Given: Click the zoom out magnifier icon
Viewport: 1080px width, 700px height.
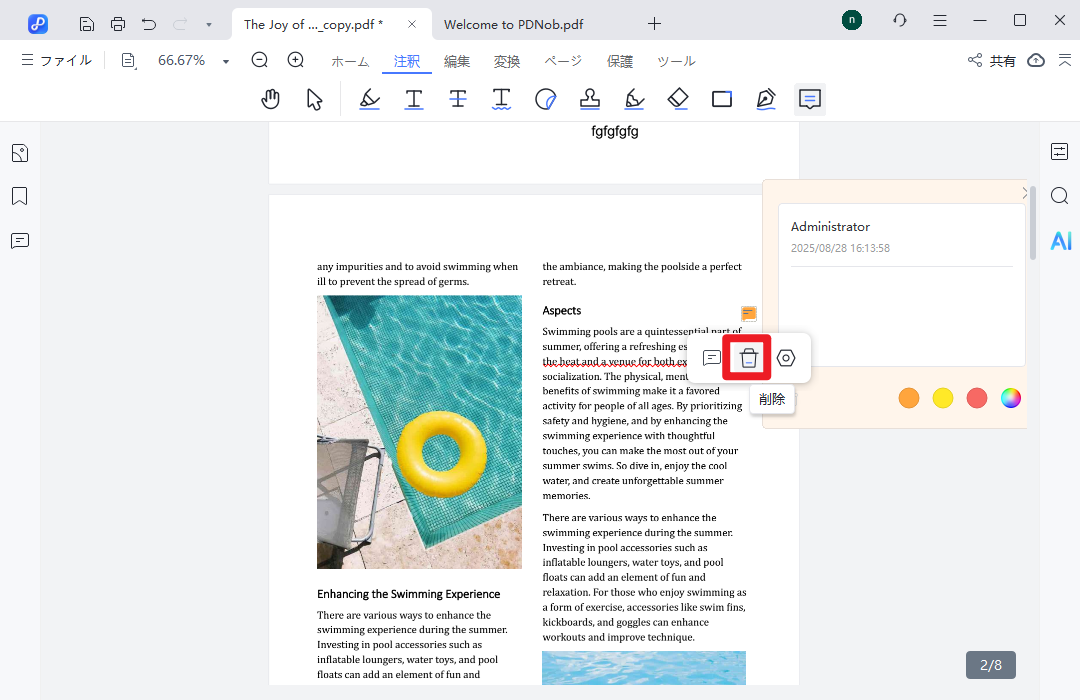Looking at the screenshot, I should [260, 60].
